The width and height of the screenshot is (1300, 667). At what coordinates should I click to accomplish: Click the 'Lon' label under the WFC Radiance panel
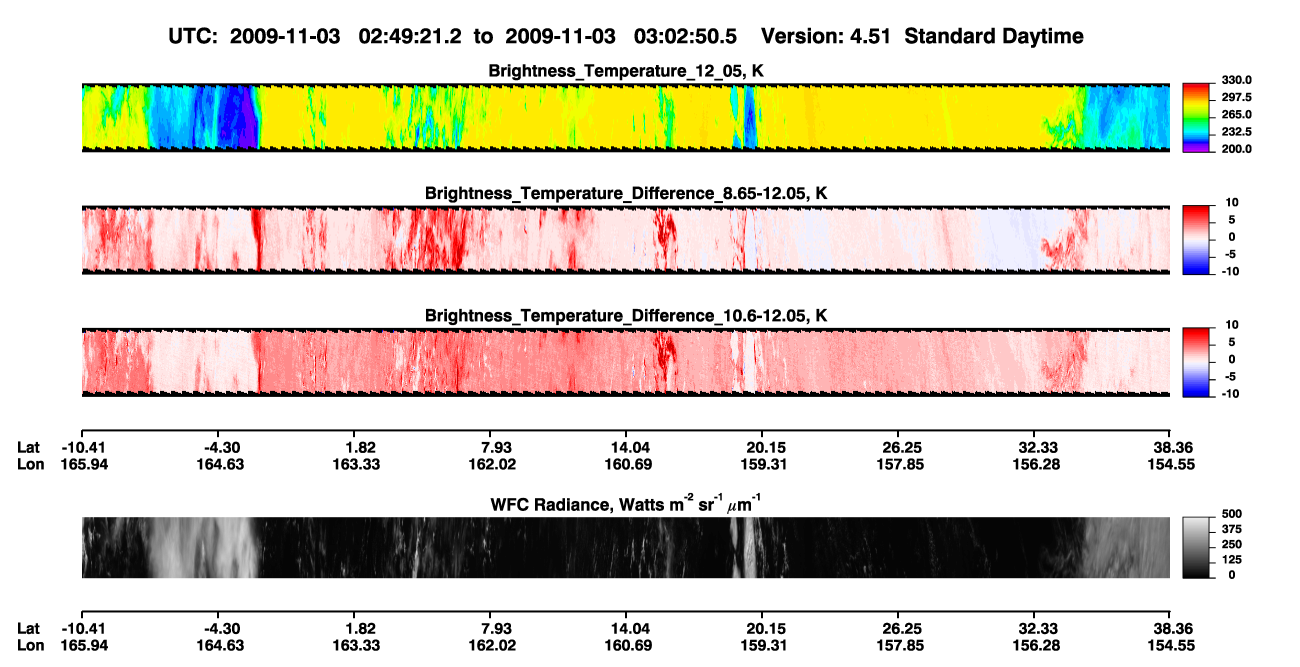coord(30,646)
